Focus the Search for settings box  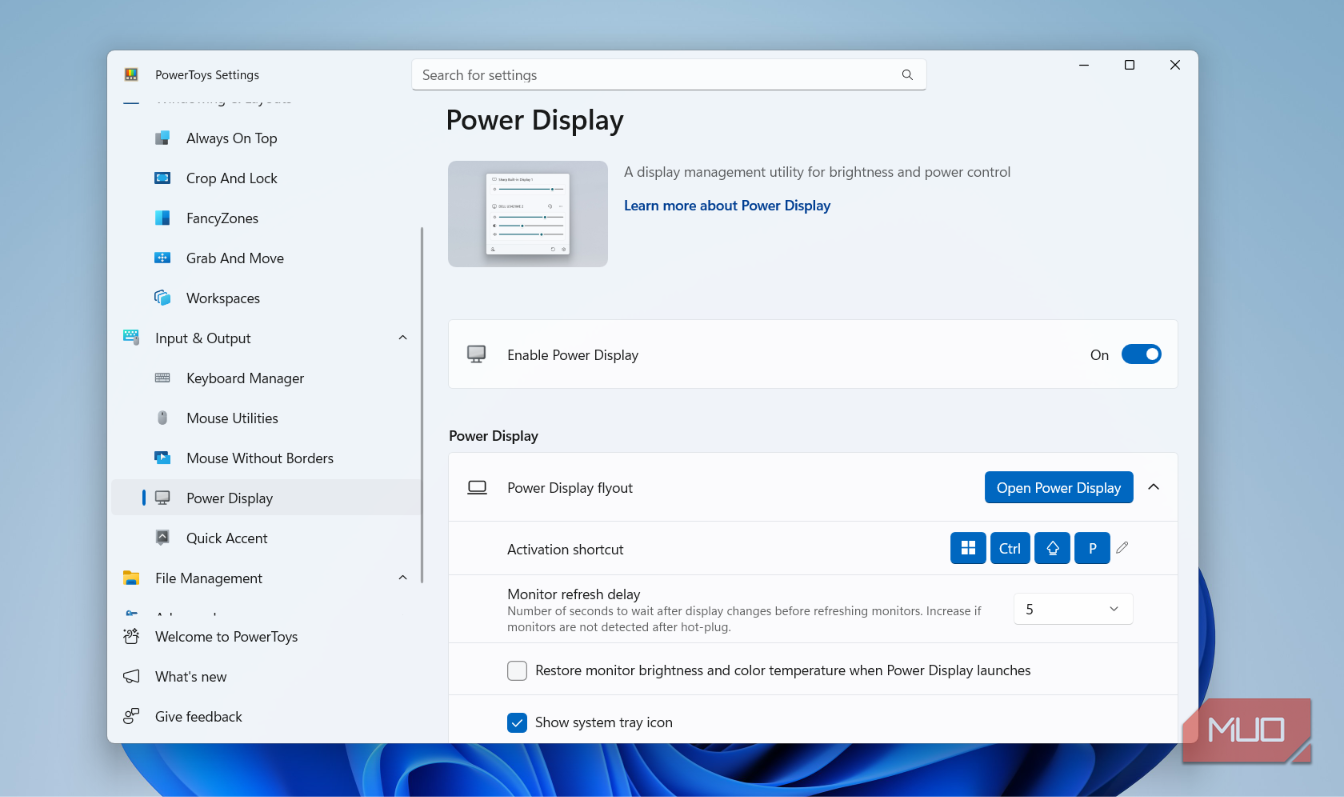[x=669, y=75]
